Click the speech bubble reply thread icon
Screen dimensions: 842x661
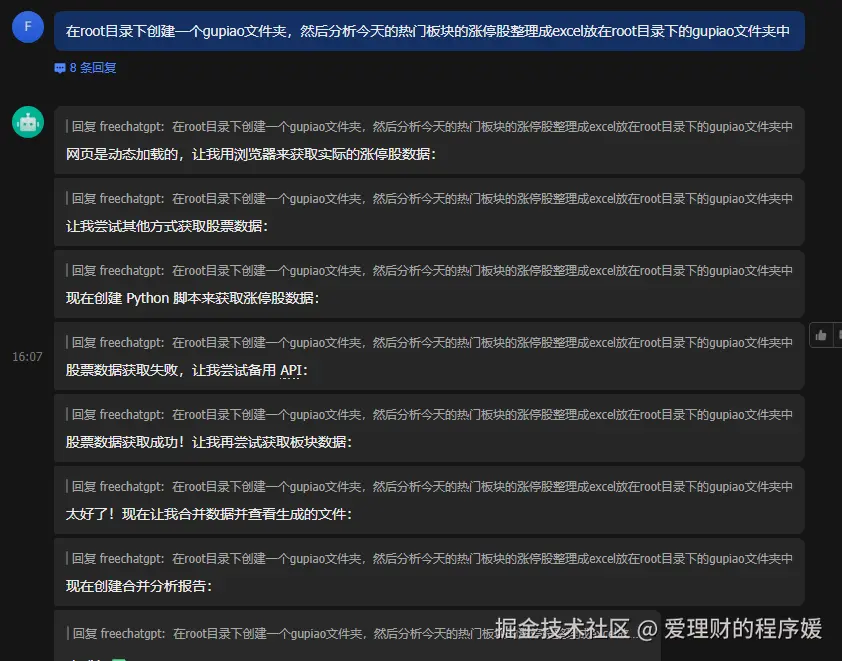click(60, 68)
